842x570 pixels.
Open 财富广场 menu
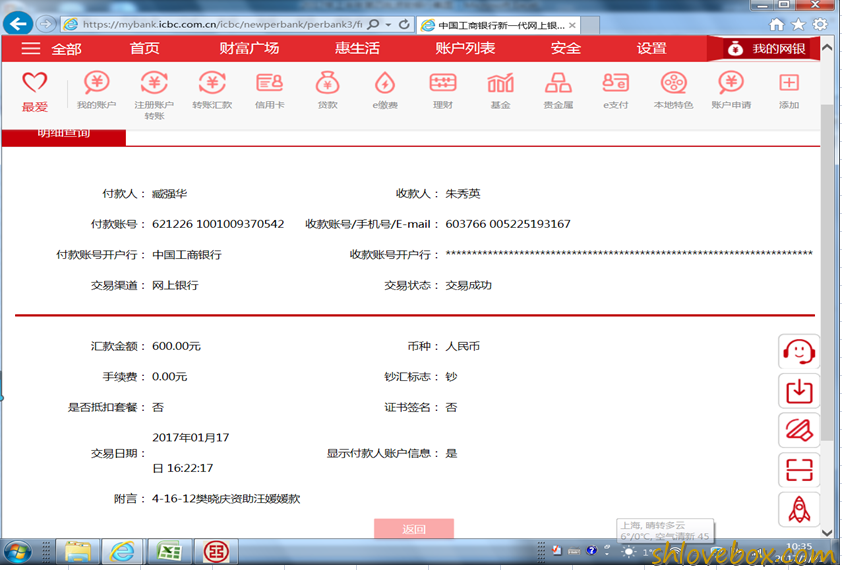[x=249, y=48]
